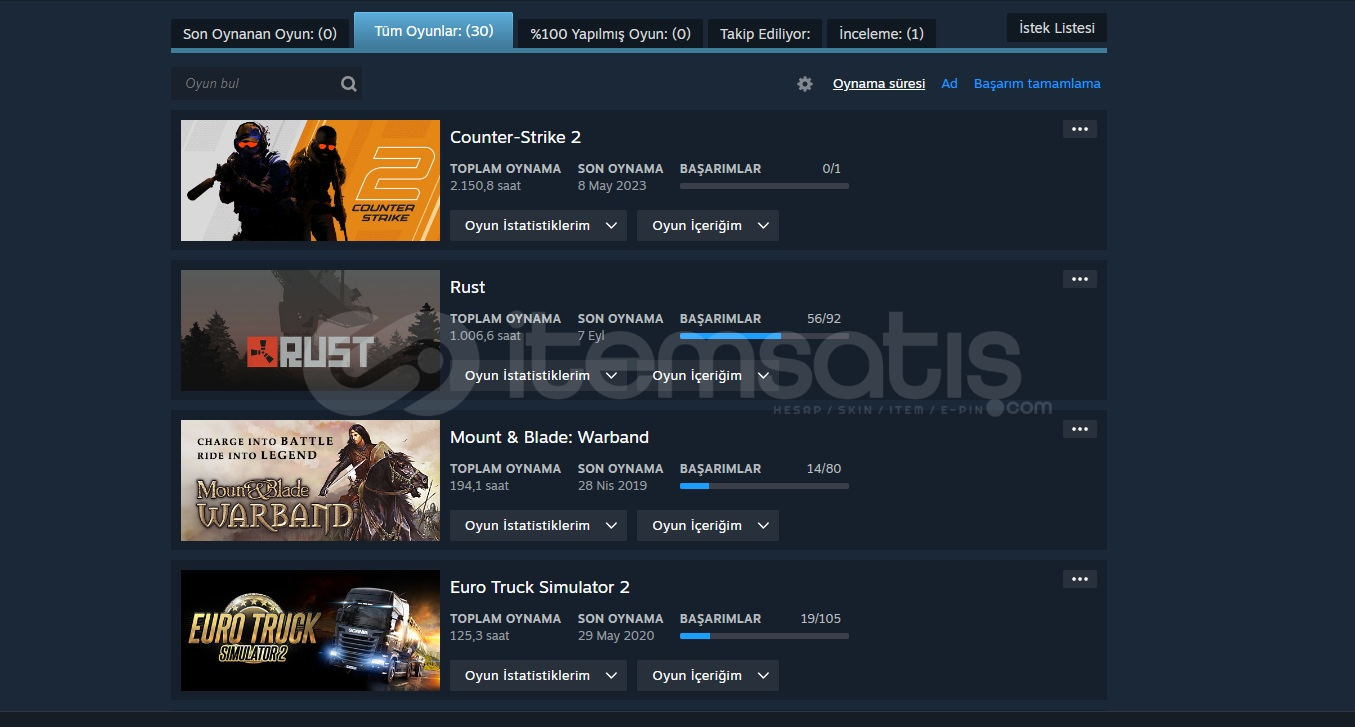
Task: Open the Counter-Strike 2 game thumbnail
Action: click(x=310, y=180)
